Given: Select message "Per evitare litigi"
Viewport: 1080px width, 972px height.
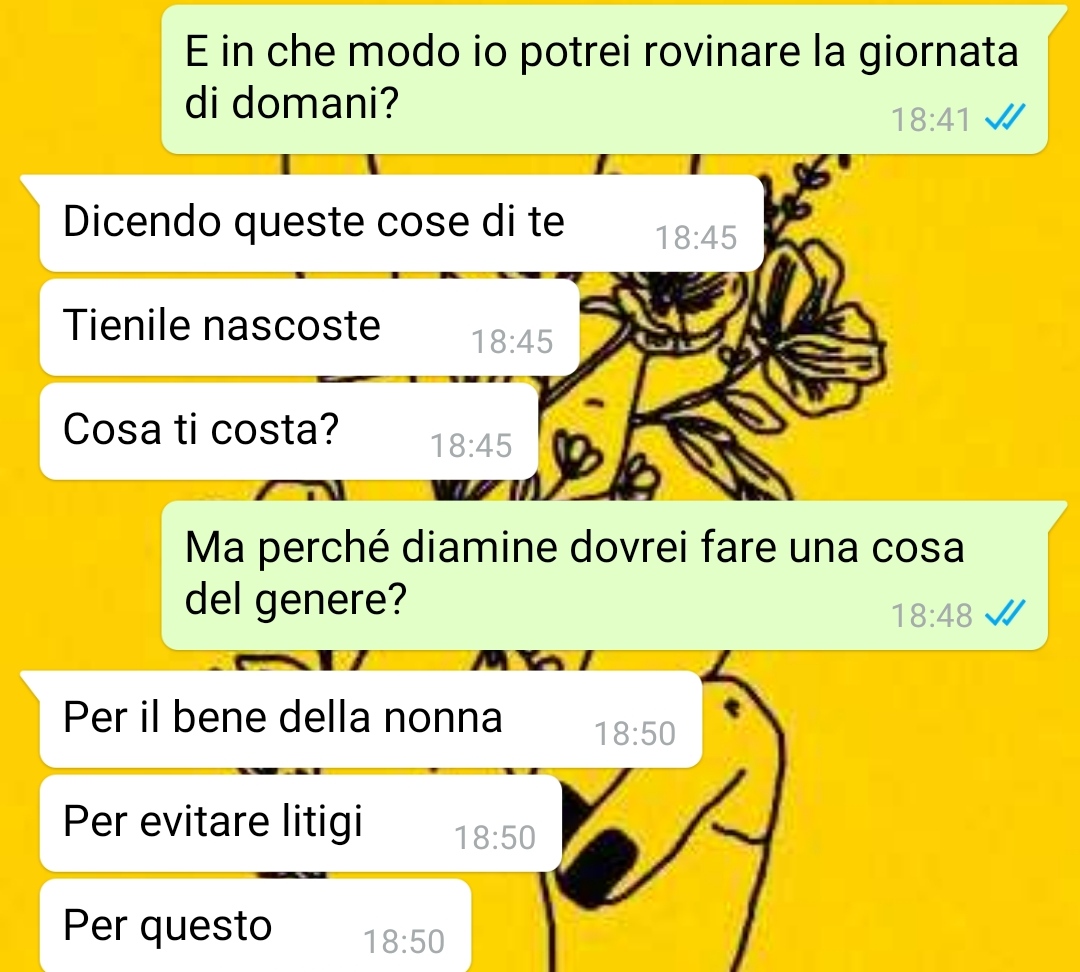Looking at the screenshot, I should (301, 823).
